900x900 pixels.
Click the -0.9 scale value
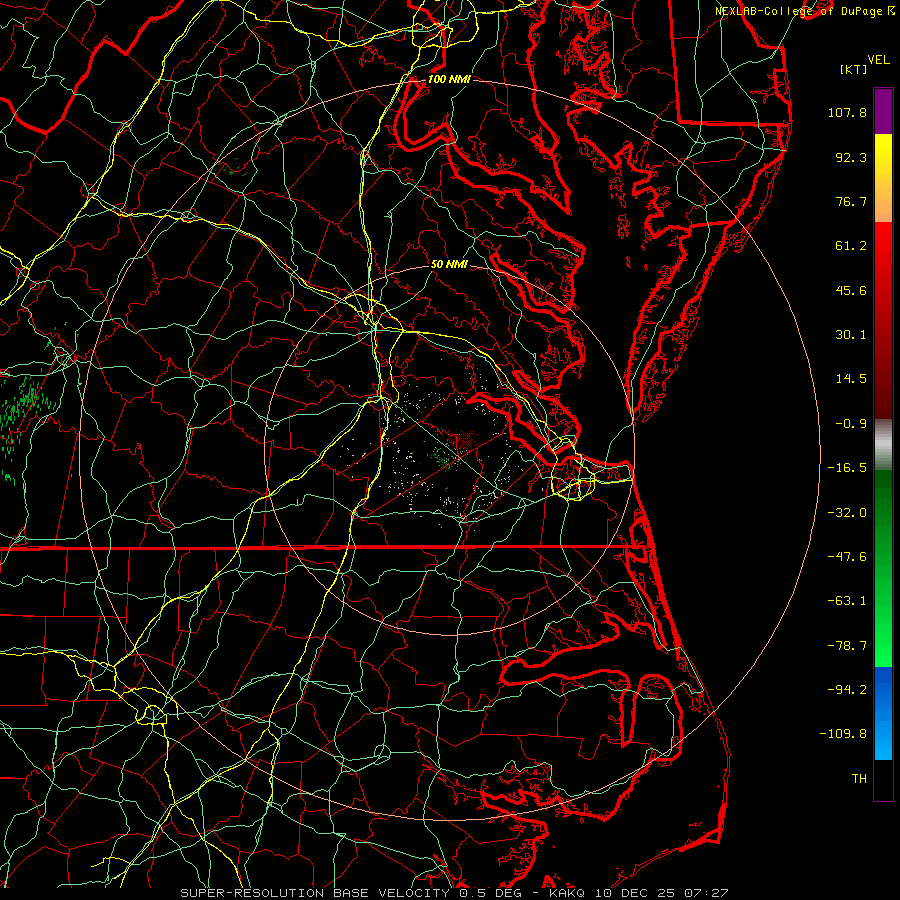(851, 424)
